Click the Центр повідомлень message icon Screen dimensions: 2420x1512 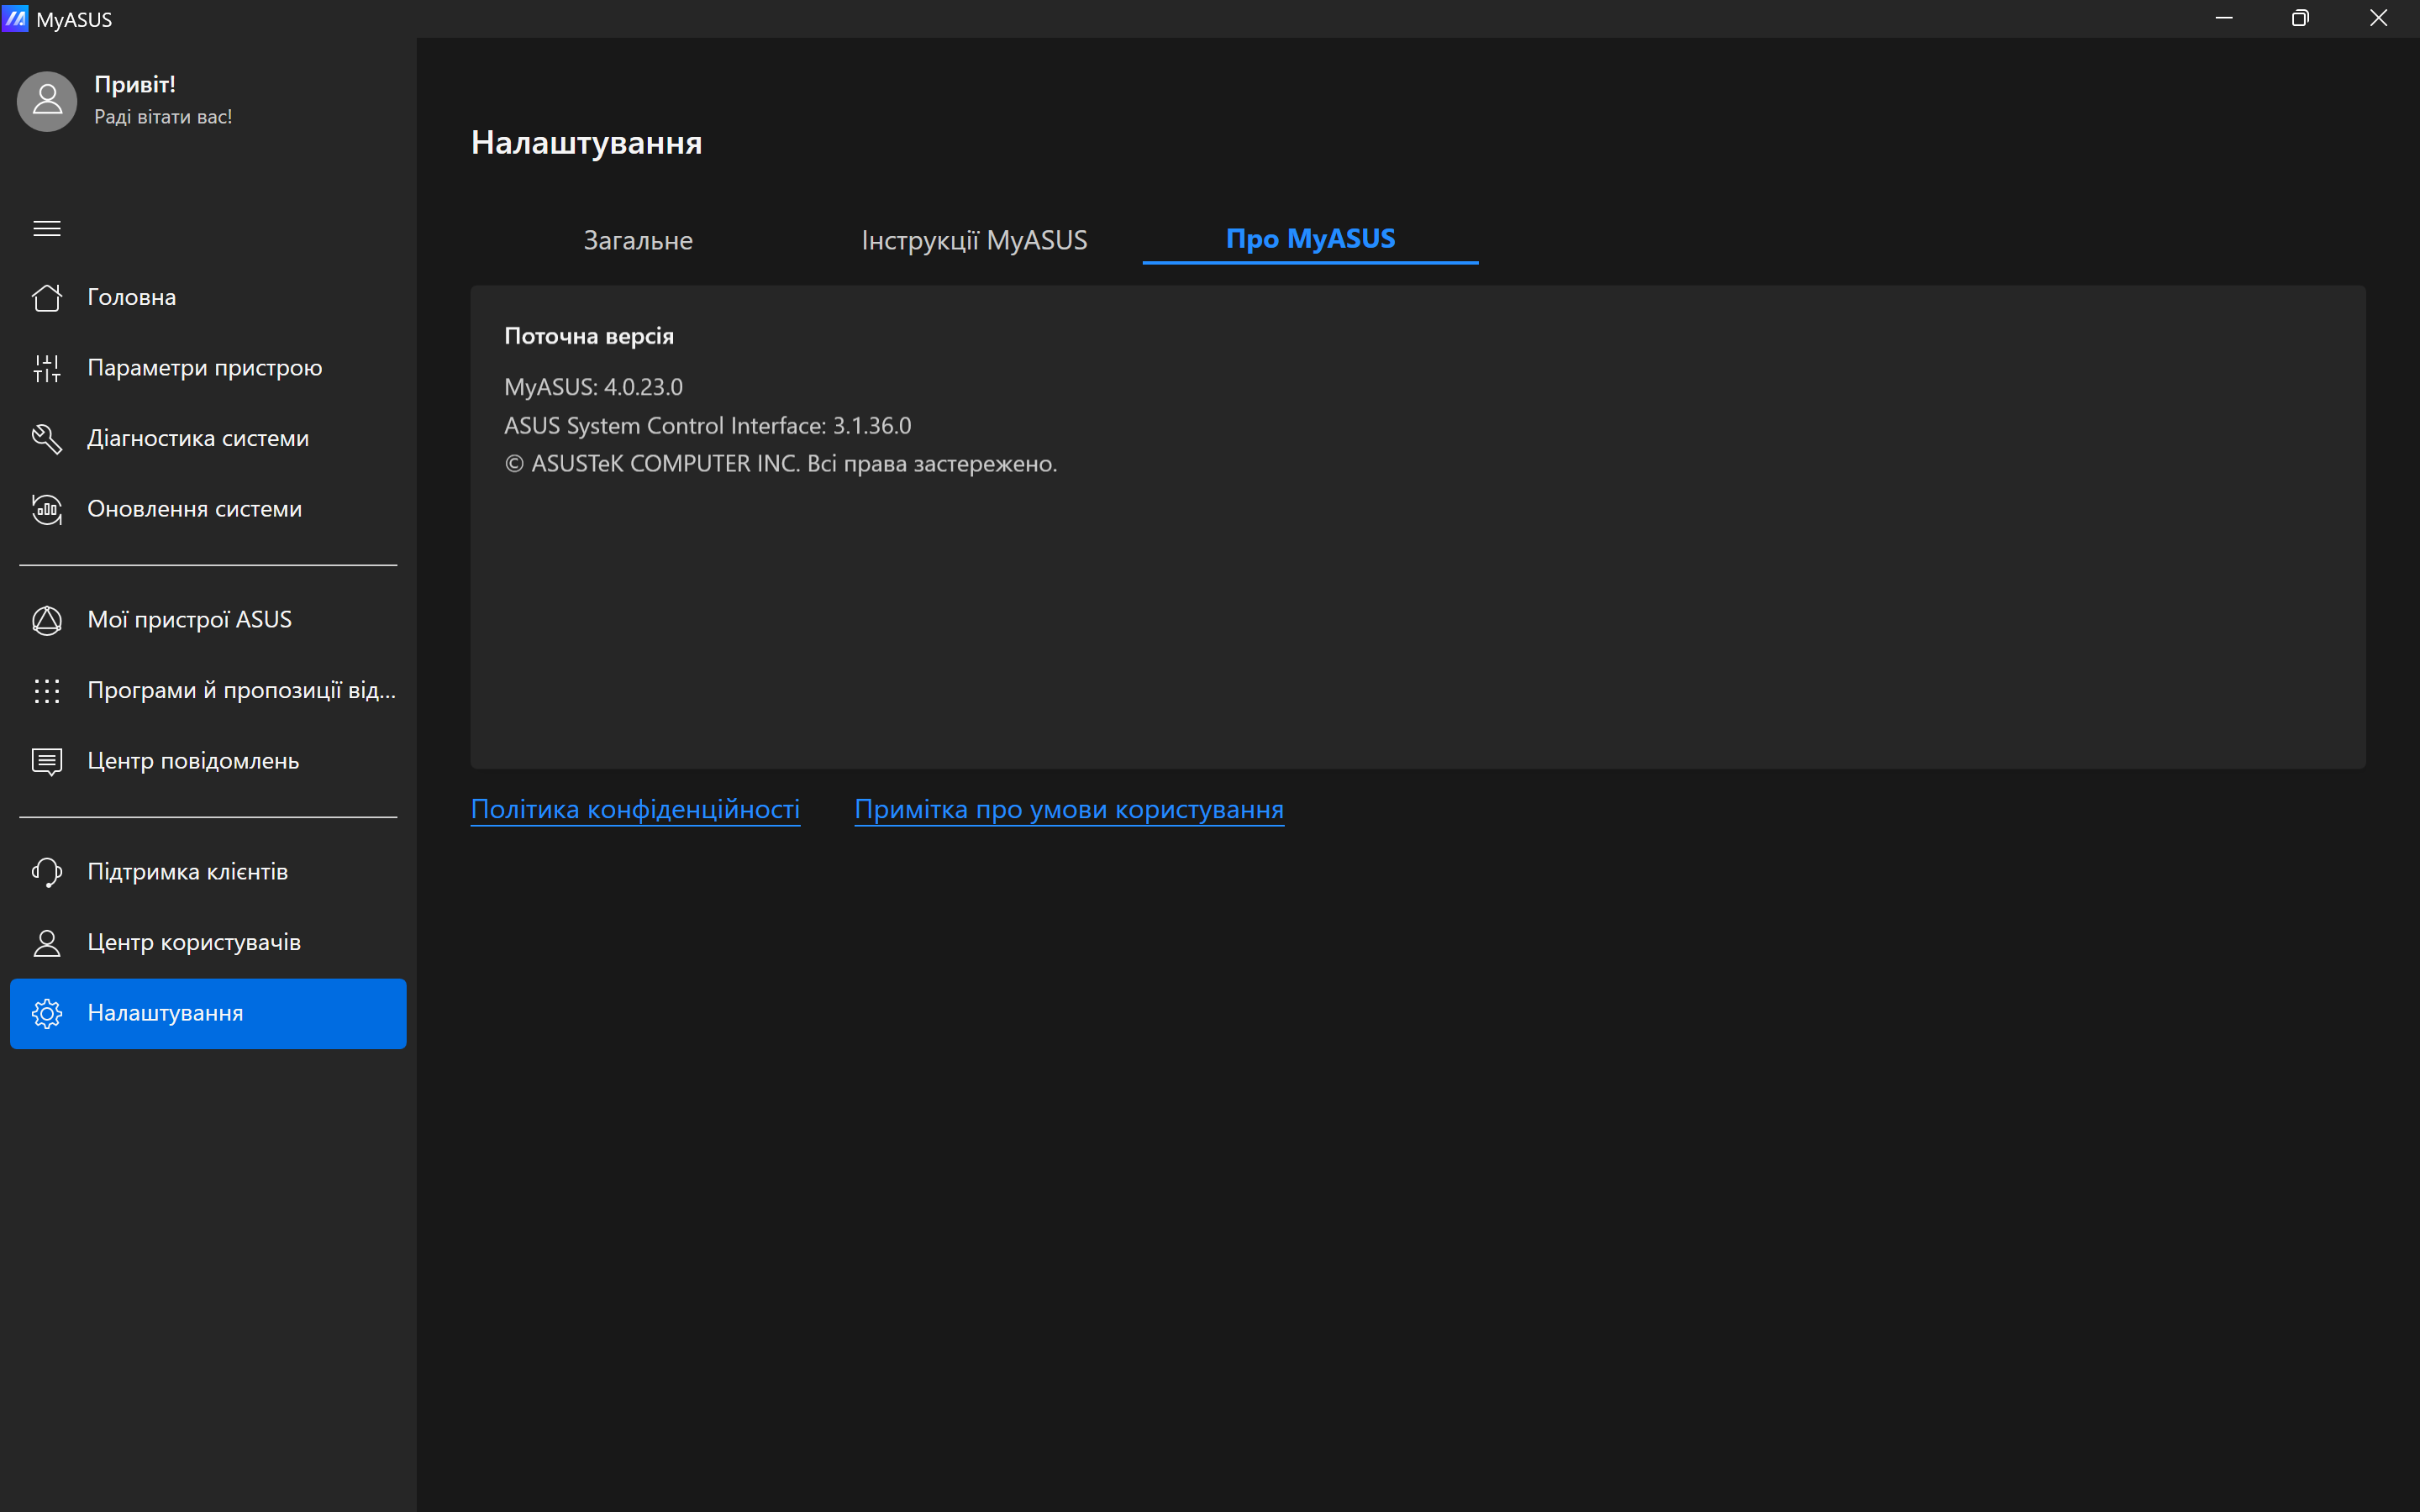[x=47, y=761]
